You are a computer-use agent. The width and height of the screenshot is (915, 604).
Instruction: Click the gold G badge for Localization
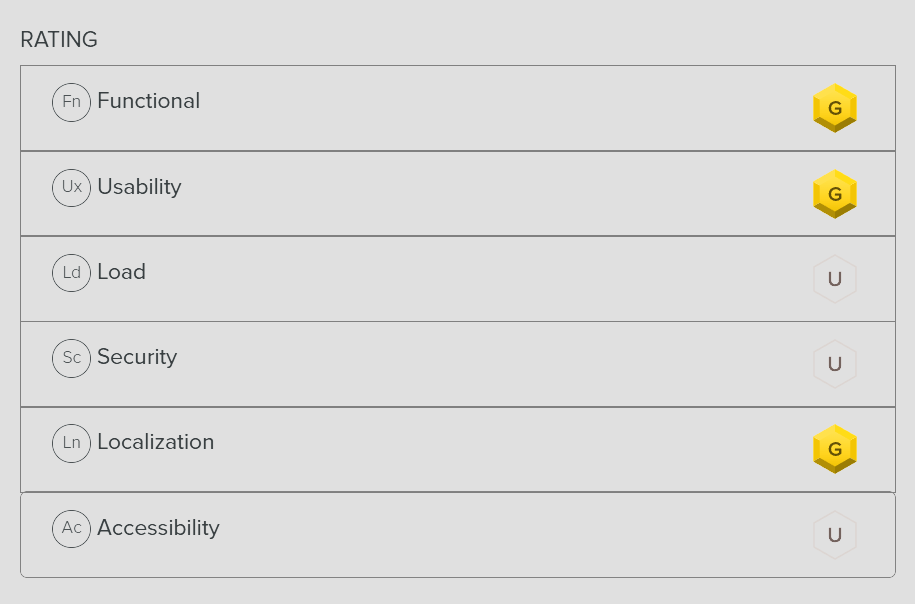(835, 449)
